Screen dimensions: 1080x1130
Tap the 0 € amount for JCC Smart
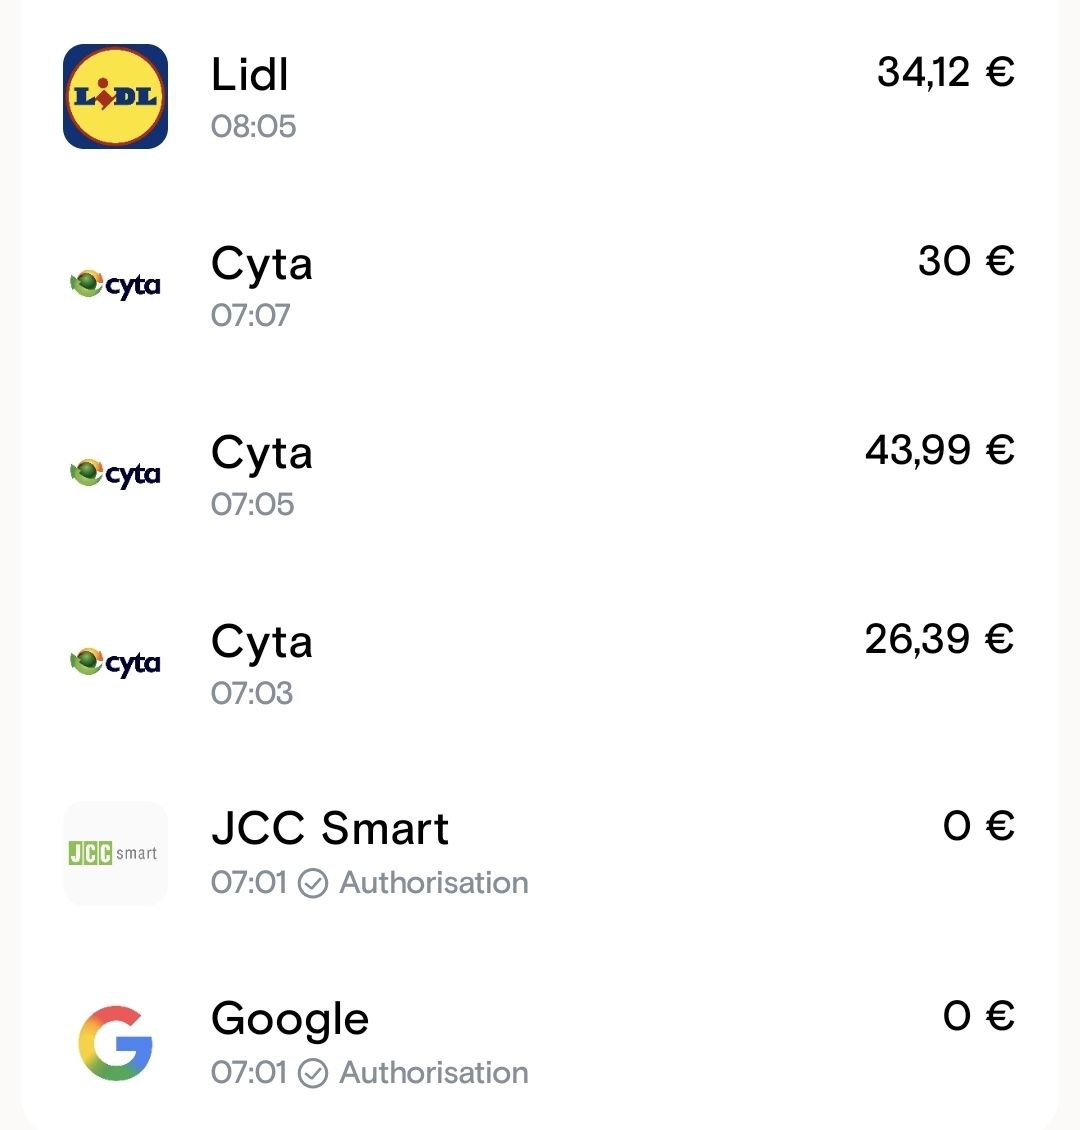(978, 826)
